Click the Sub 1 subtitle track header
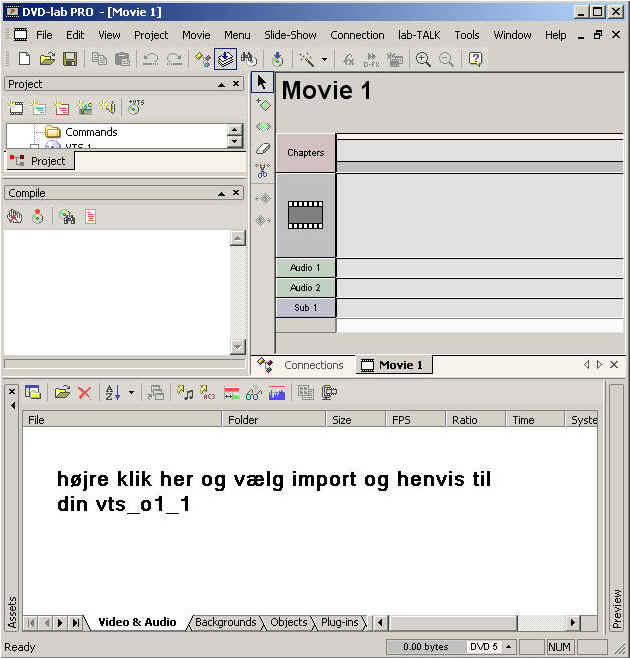 [306, 308]
